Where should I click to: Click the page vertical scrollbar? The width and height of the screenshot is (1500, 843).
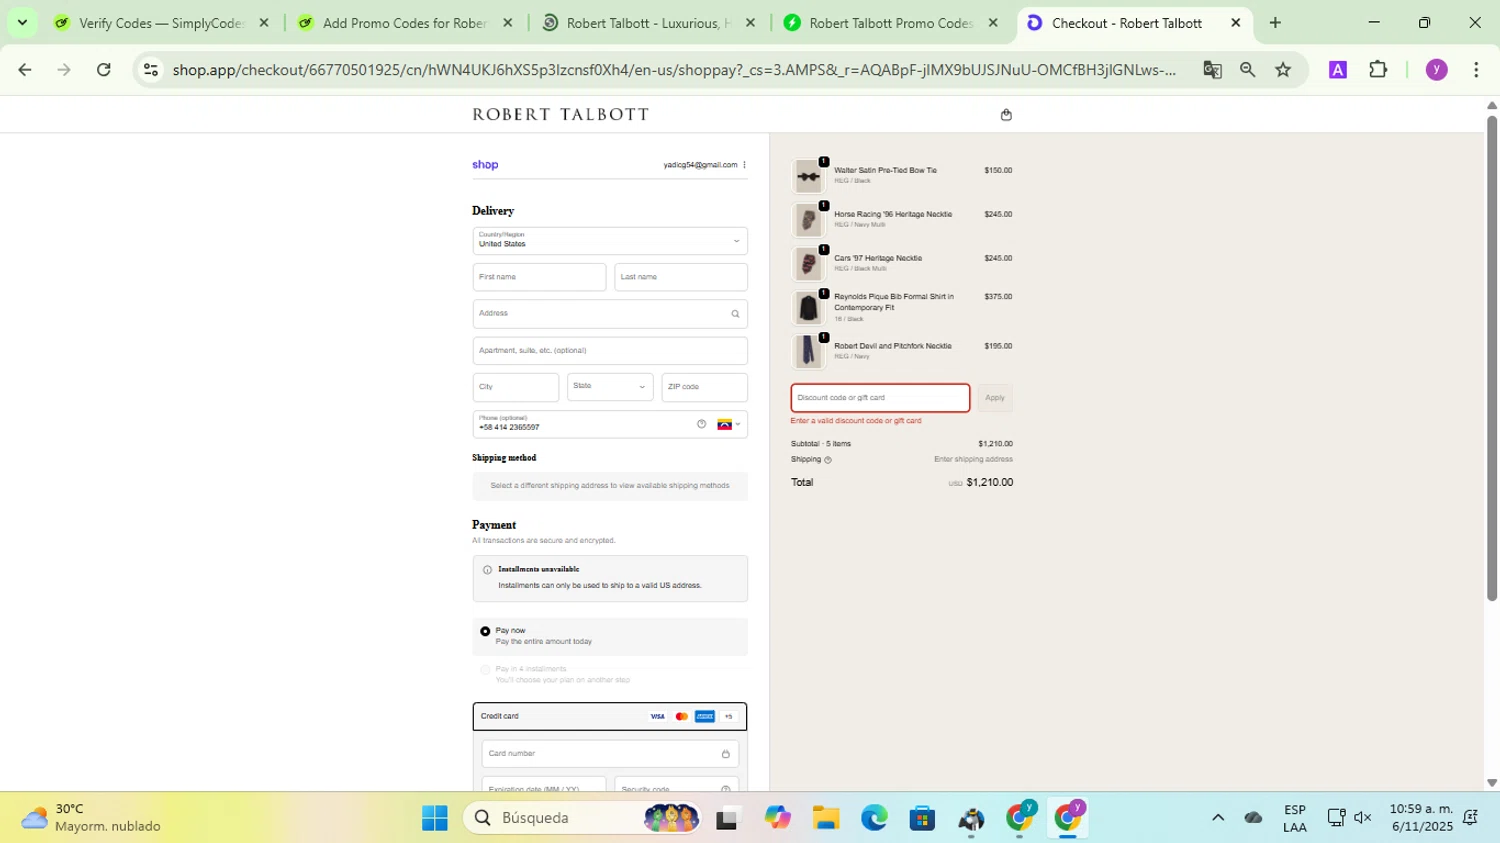1492,357
